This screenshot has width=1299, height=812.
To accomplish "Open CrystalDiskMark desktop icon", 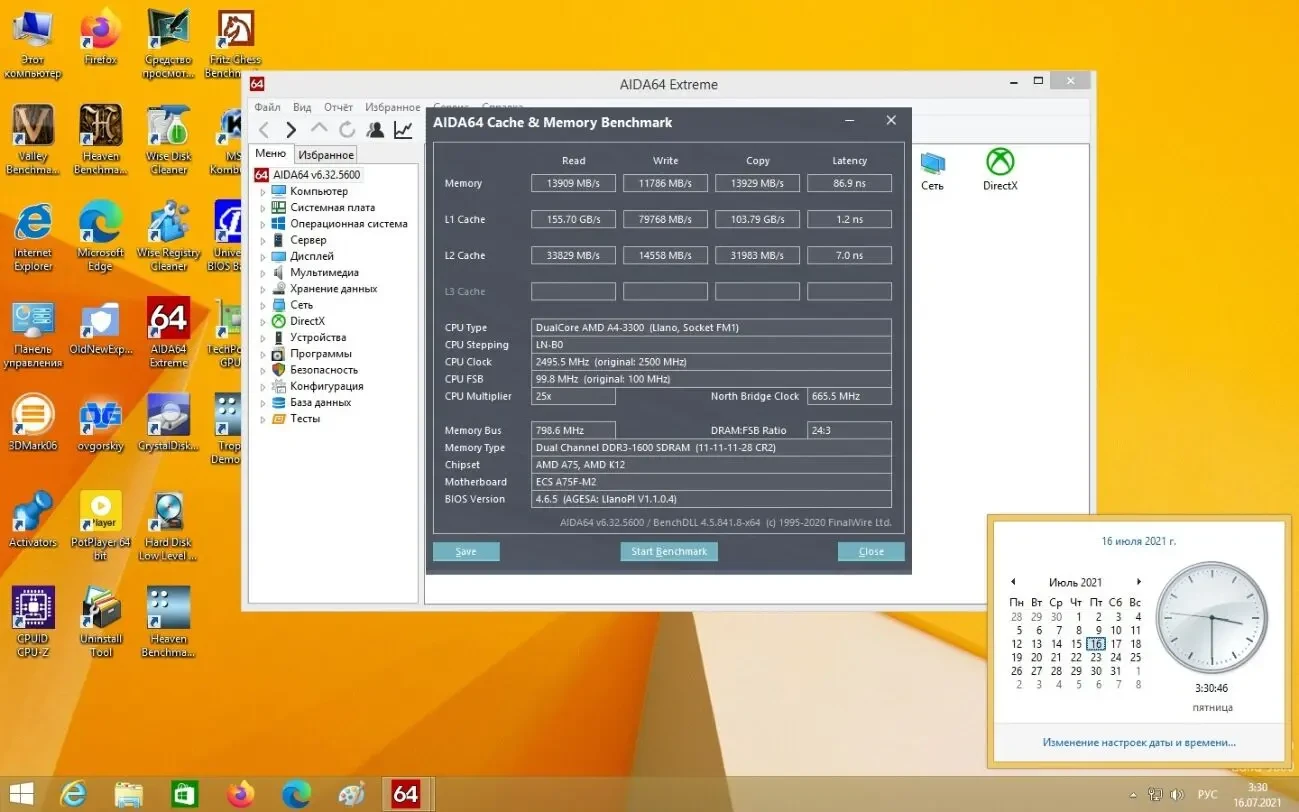I will click(x=167, y=415).
